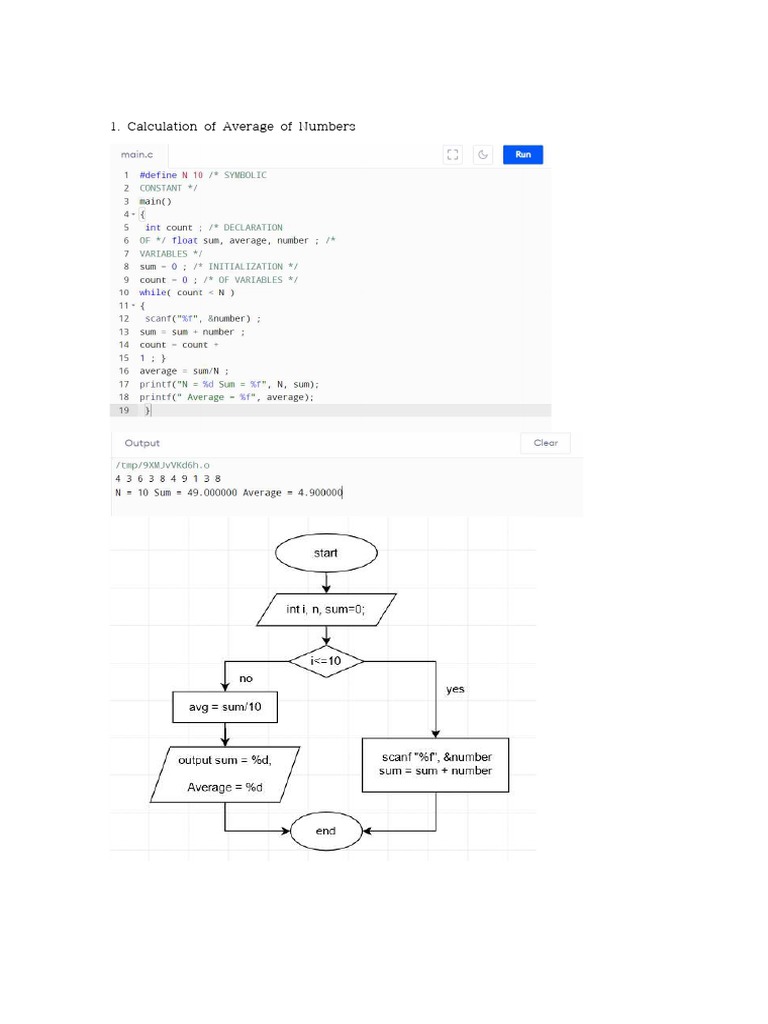Click the while( count < N ) line

[x=187, y=293]
